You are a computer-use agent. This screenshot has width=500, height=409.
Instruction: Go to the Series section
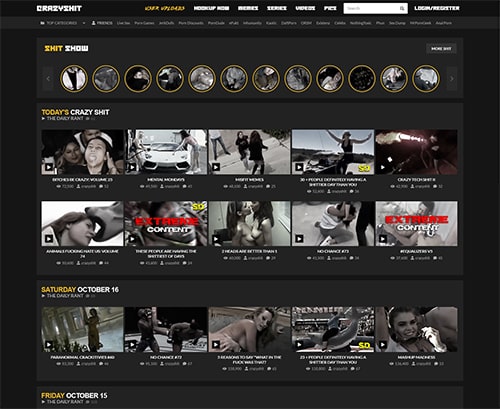coord(277,8)
